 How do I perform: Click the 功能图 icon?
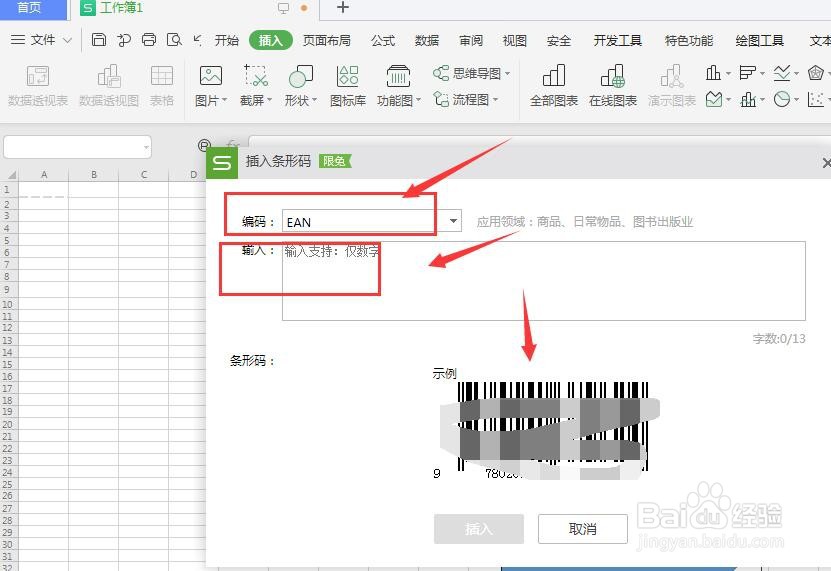click(x=398, y=76)
